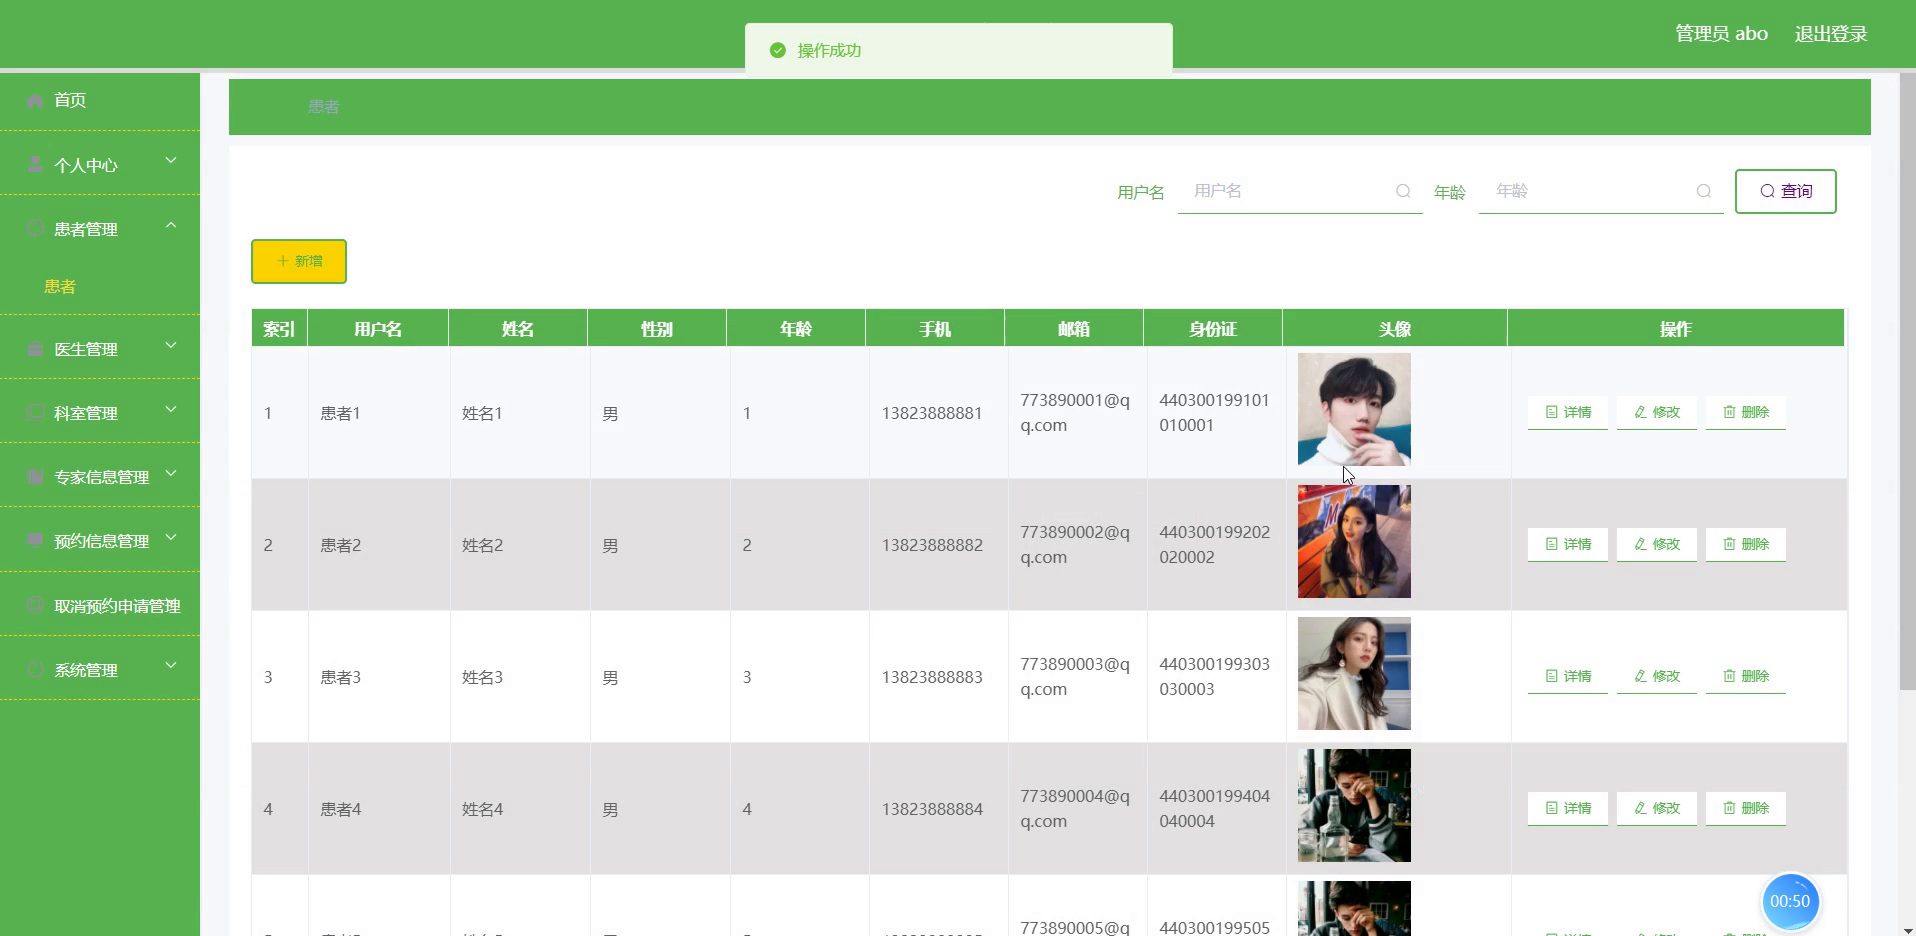The height and width of the screenshot is (936, 1916).
Task: View 详情 for 患者2
Action: 1568,544
